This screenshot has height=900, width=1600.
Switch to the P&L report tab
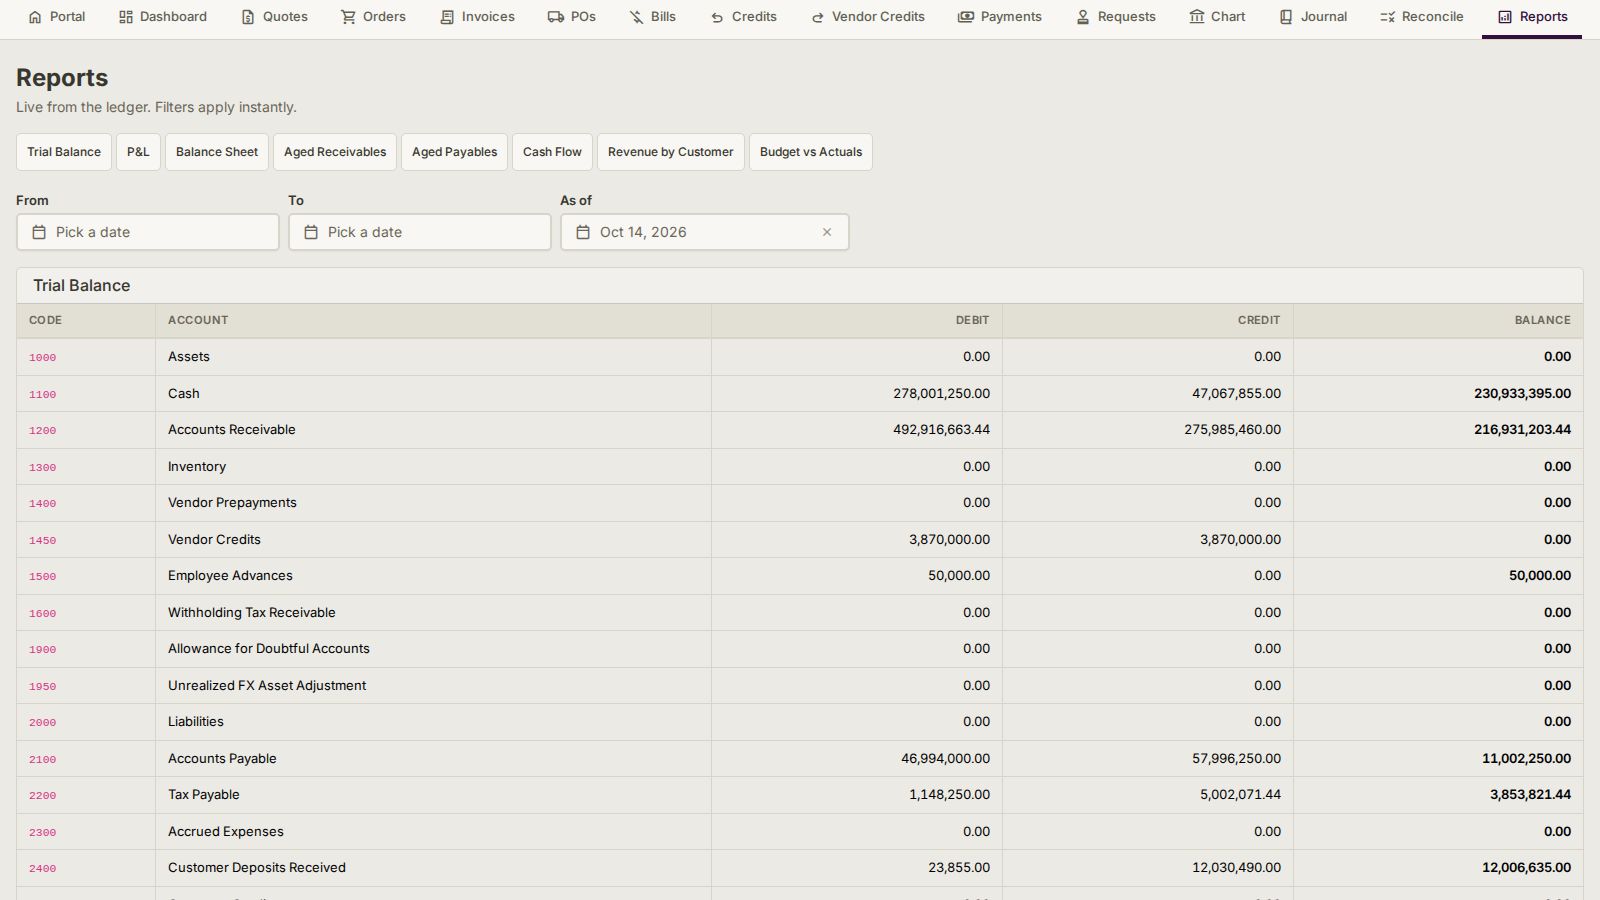pyautogui.click(x=138, y=152)
